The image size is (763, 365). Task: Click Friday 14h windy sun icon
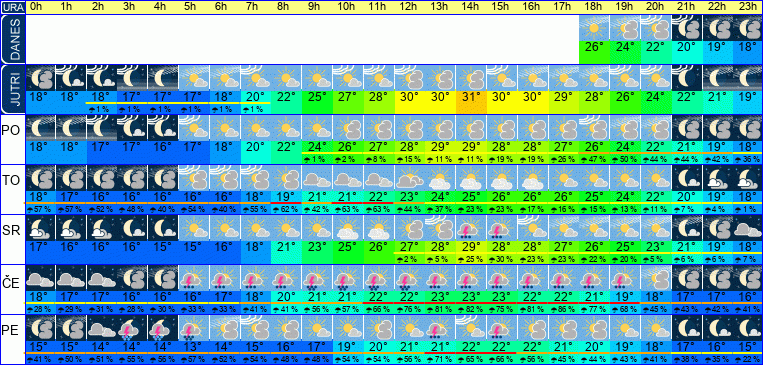[471, 328]
